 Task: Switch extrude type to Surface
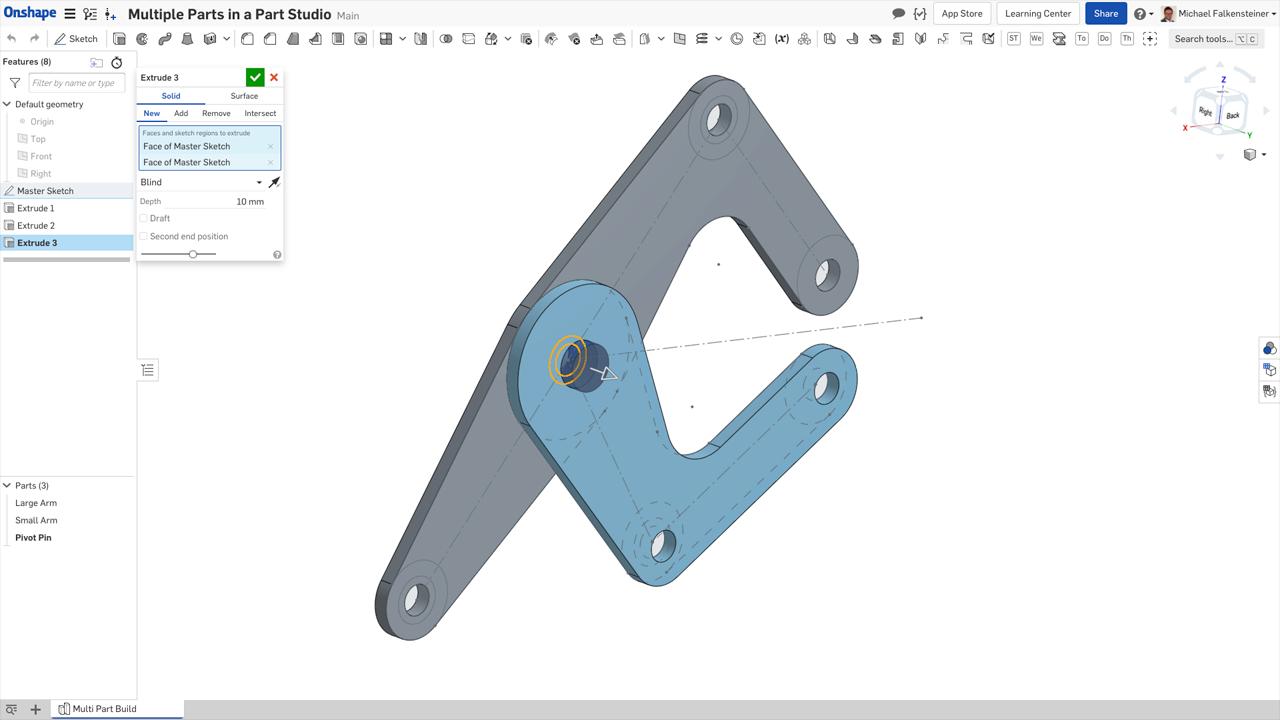244,96
